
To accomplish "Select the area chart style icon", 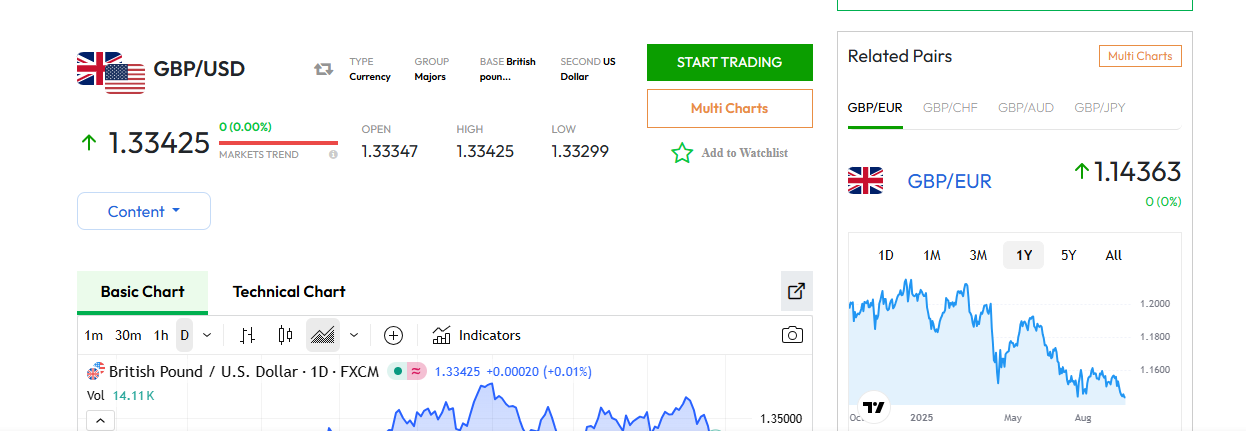I will click(322, 335).
